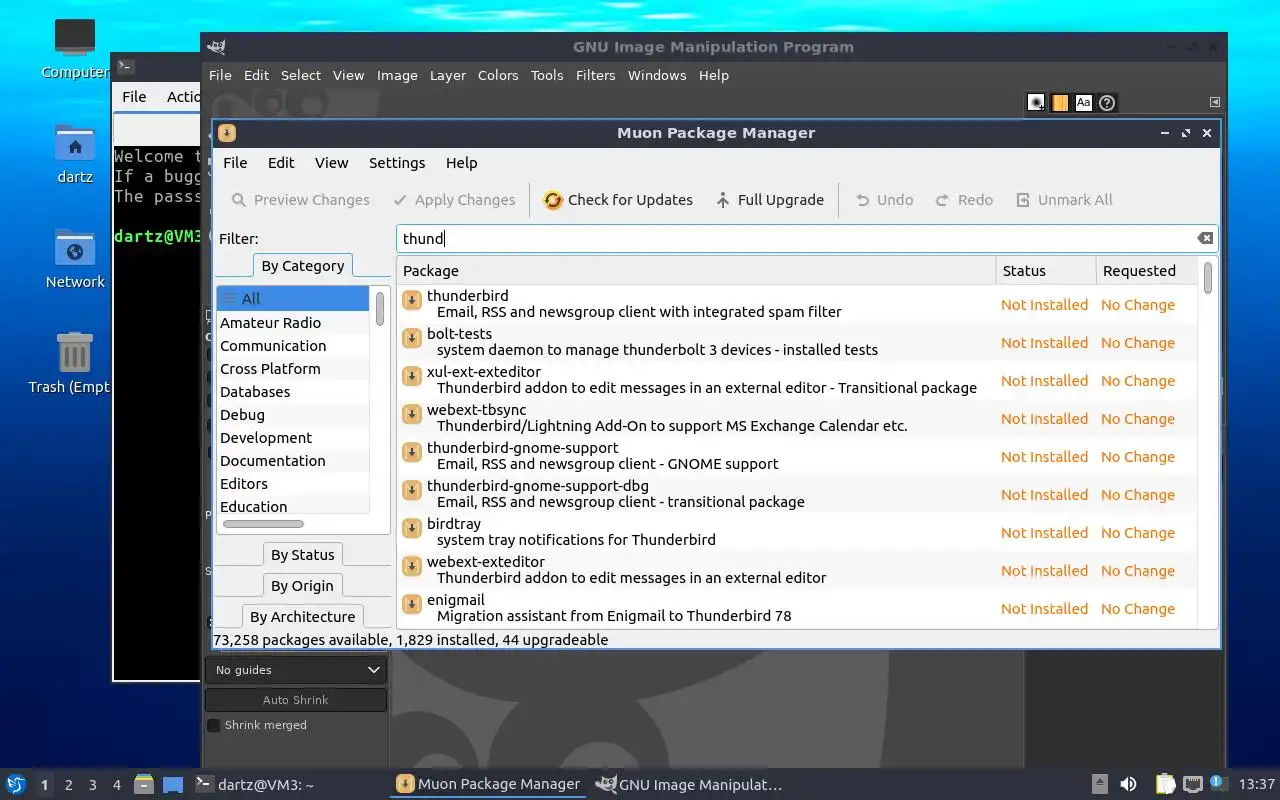Open Muon File menu
This screenshot has width=1280, height=800.
pos(235,163)
